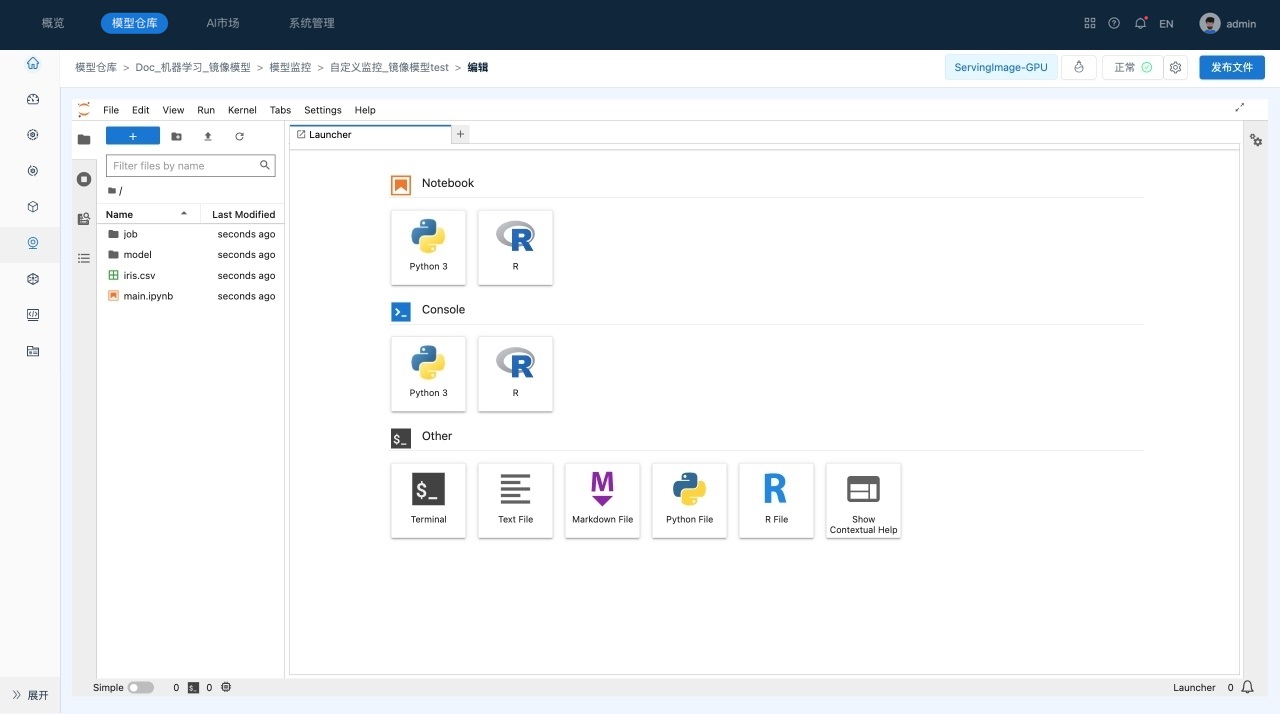Open the table of contents sidebar

point(84,258)
